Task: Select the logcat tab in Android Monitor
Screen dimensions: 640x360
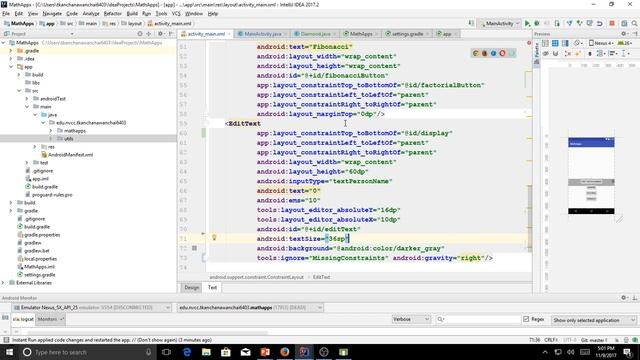Action: click(23, 319)
